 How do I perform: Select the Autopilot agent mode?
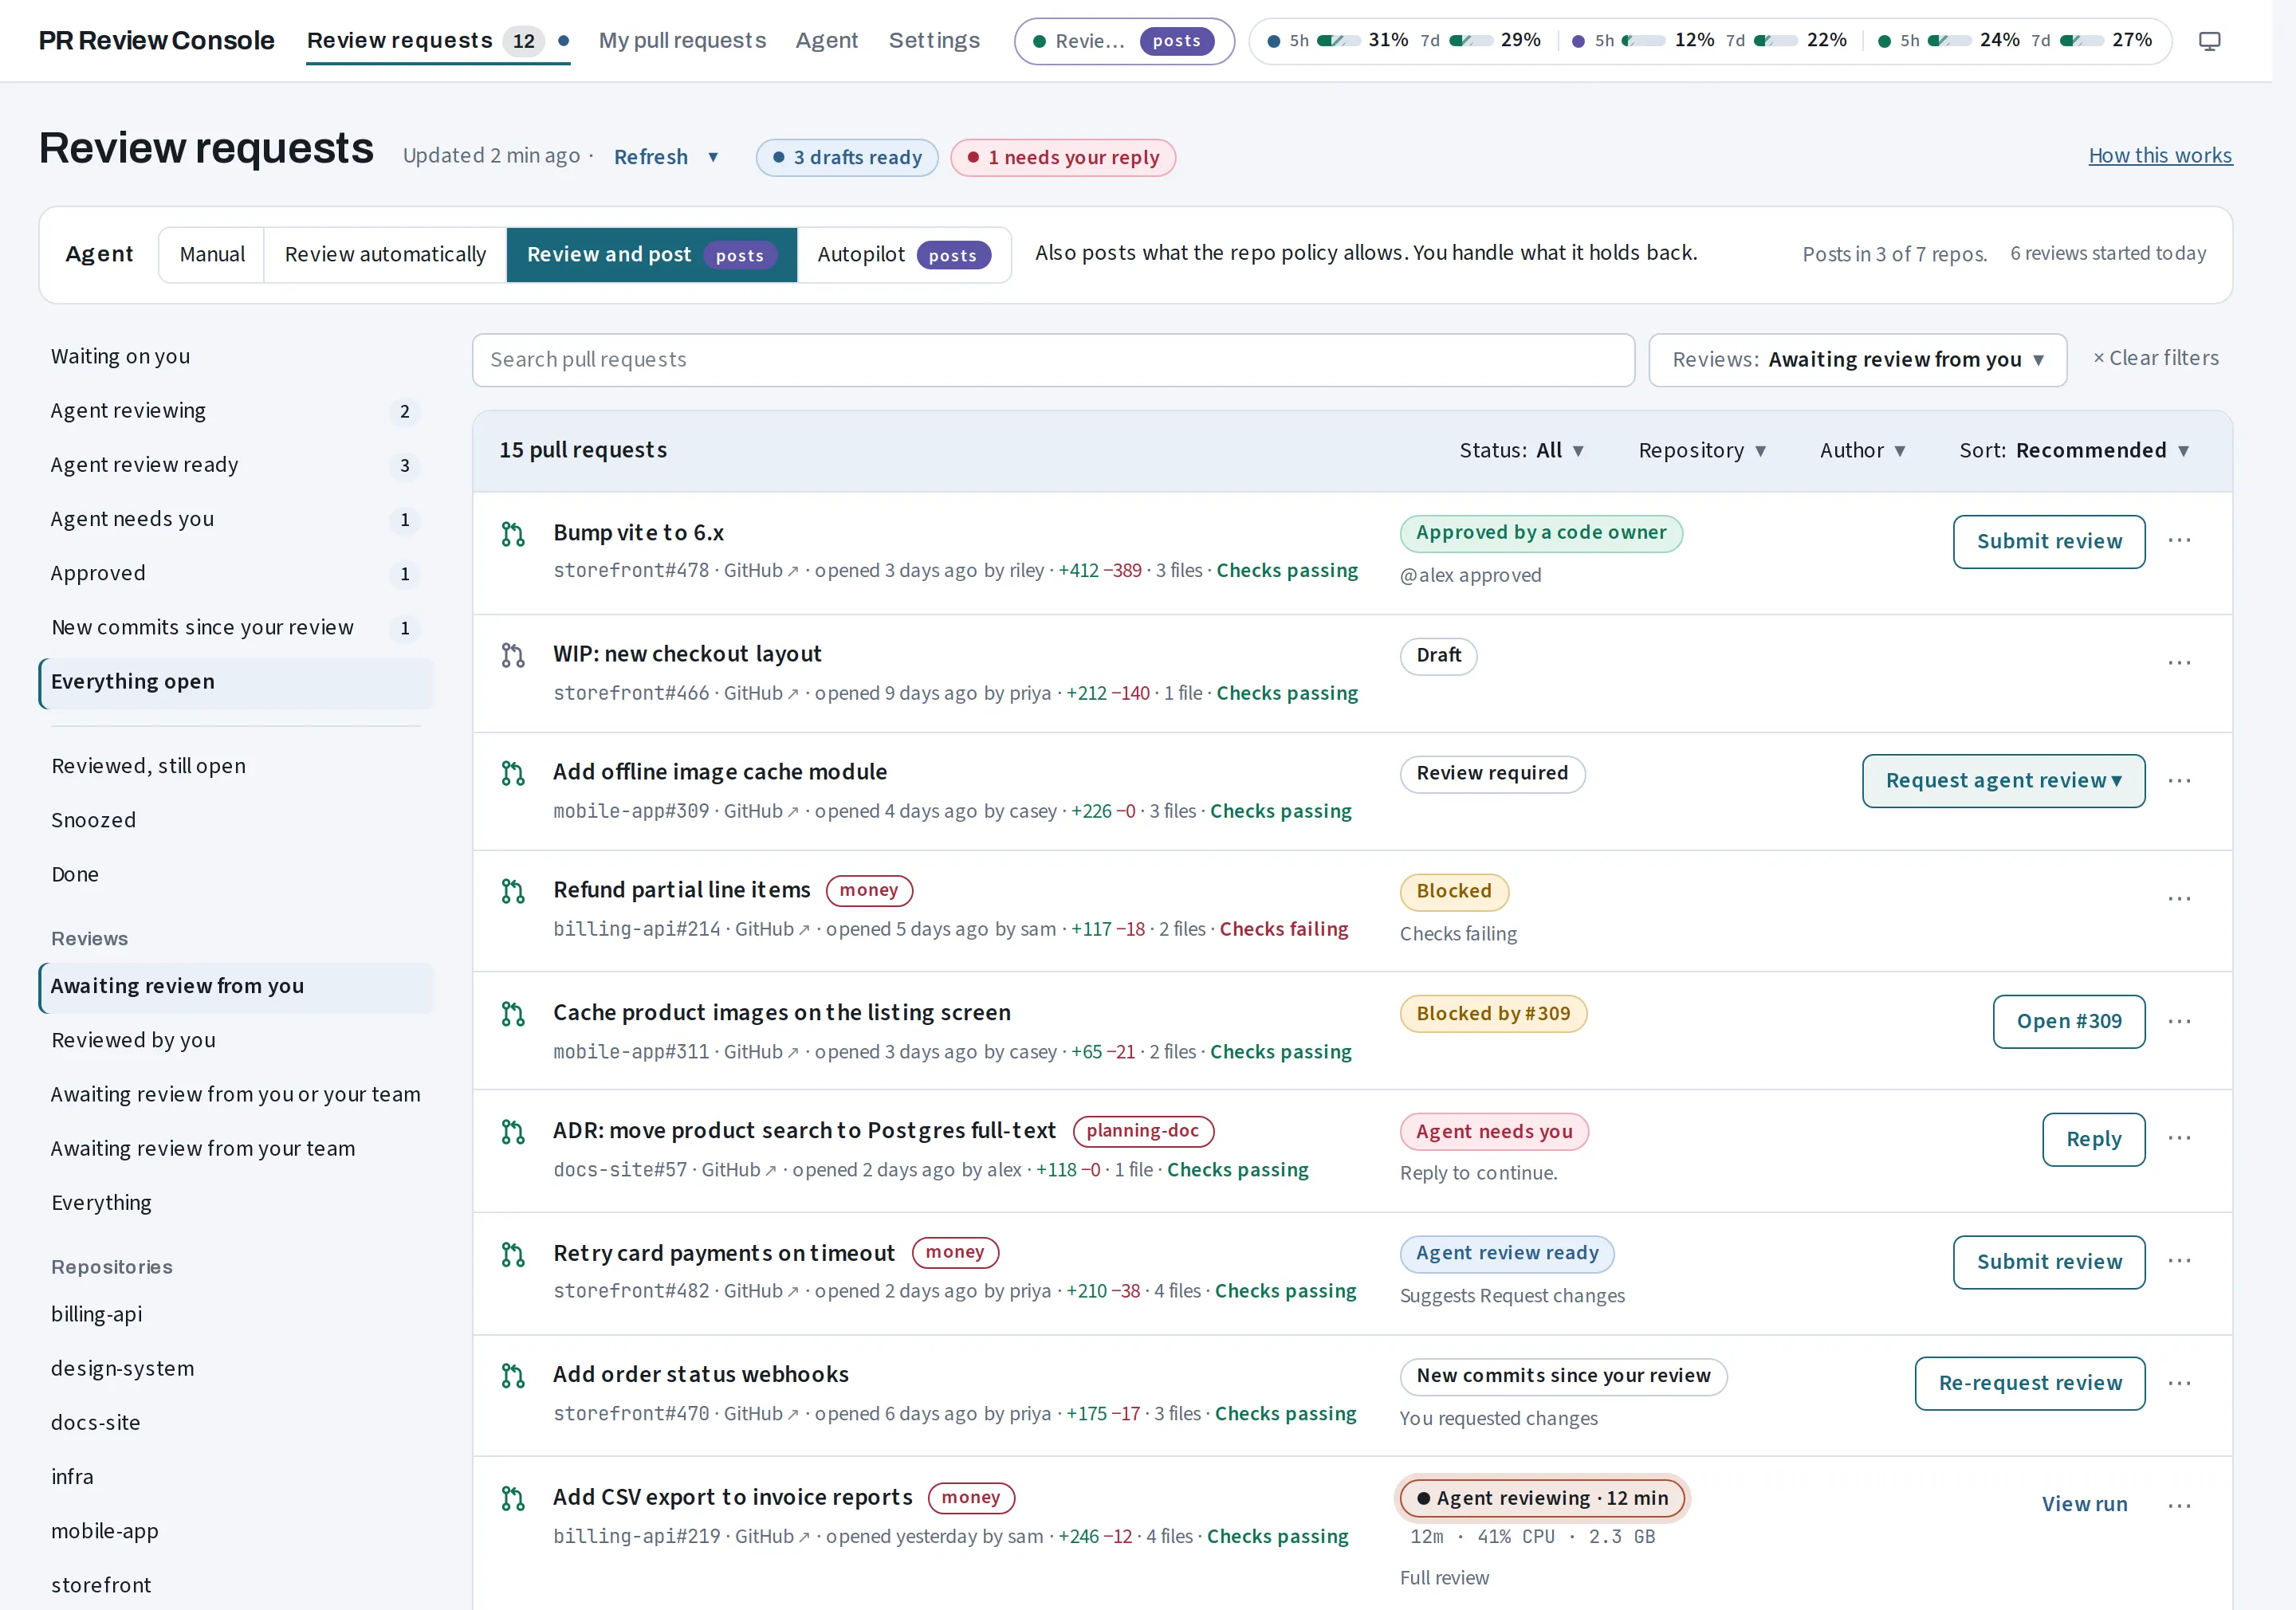click(x=904, y=255)
